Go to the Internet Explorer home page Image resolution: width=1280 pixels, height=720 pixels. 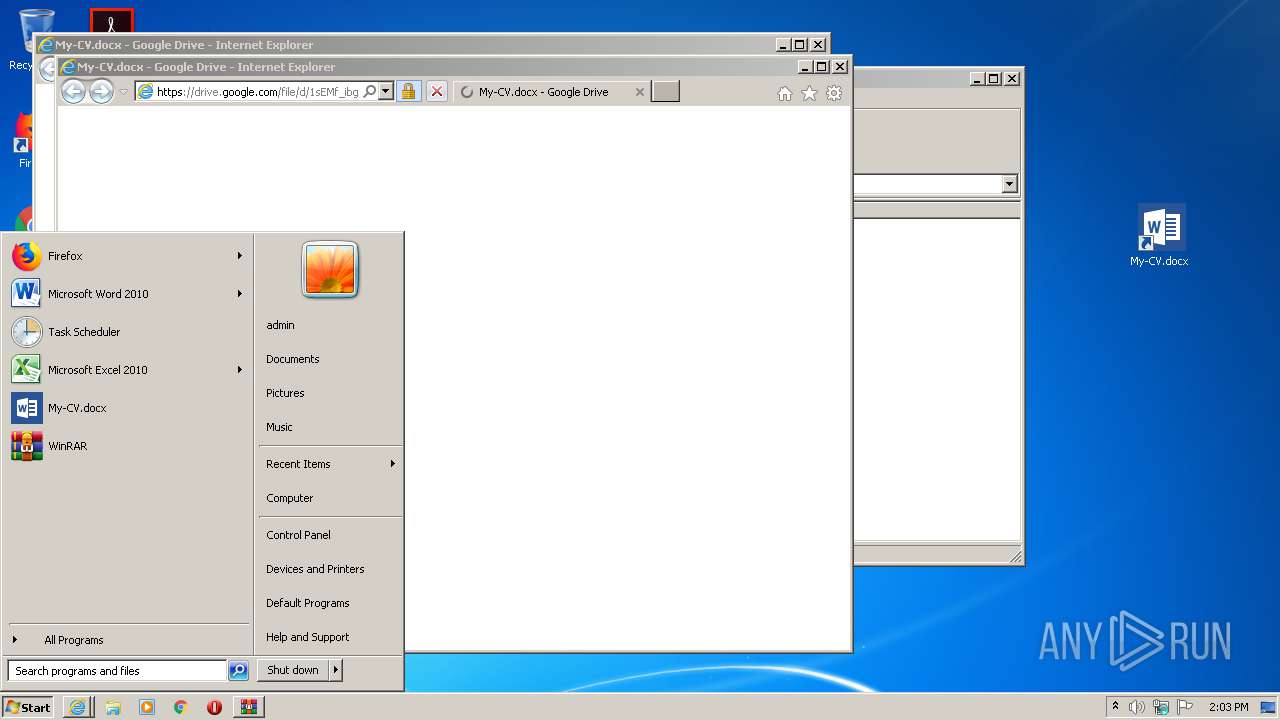tap(785, 93)
